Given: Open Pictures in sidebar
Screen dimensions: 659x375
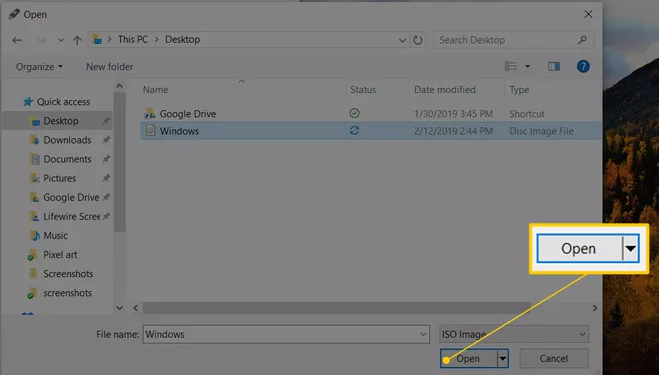Looking at the screenshot, I should [60, 178].
